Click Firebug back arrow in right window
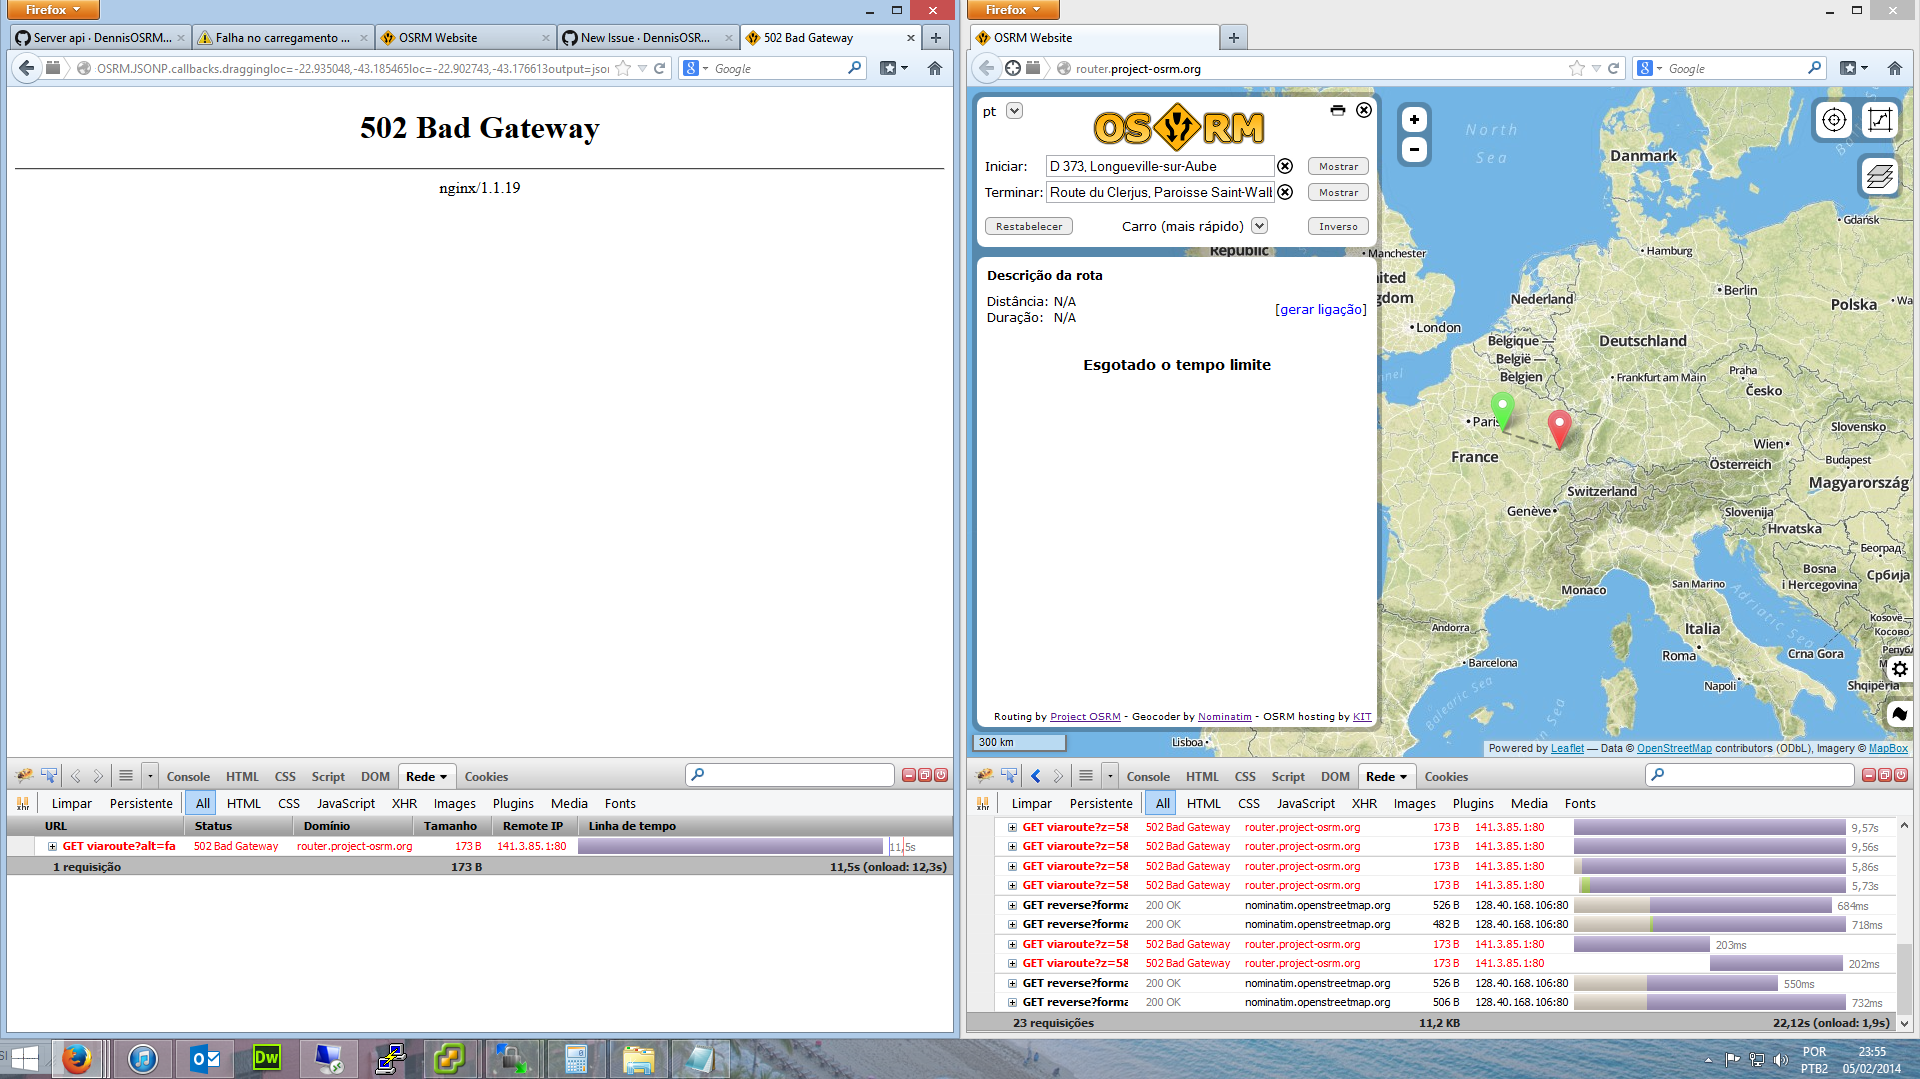 click(1036, 776)
